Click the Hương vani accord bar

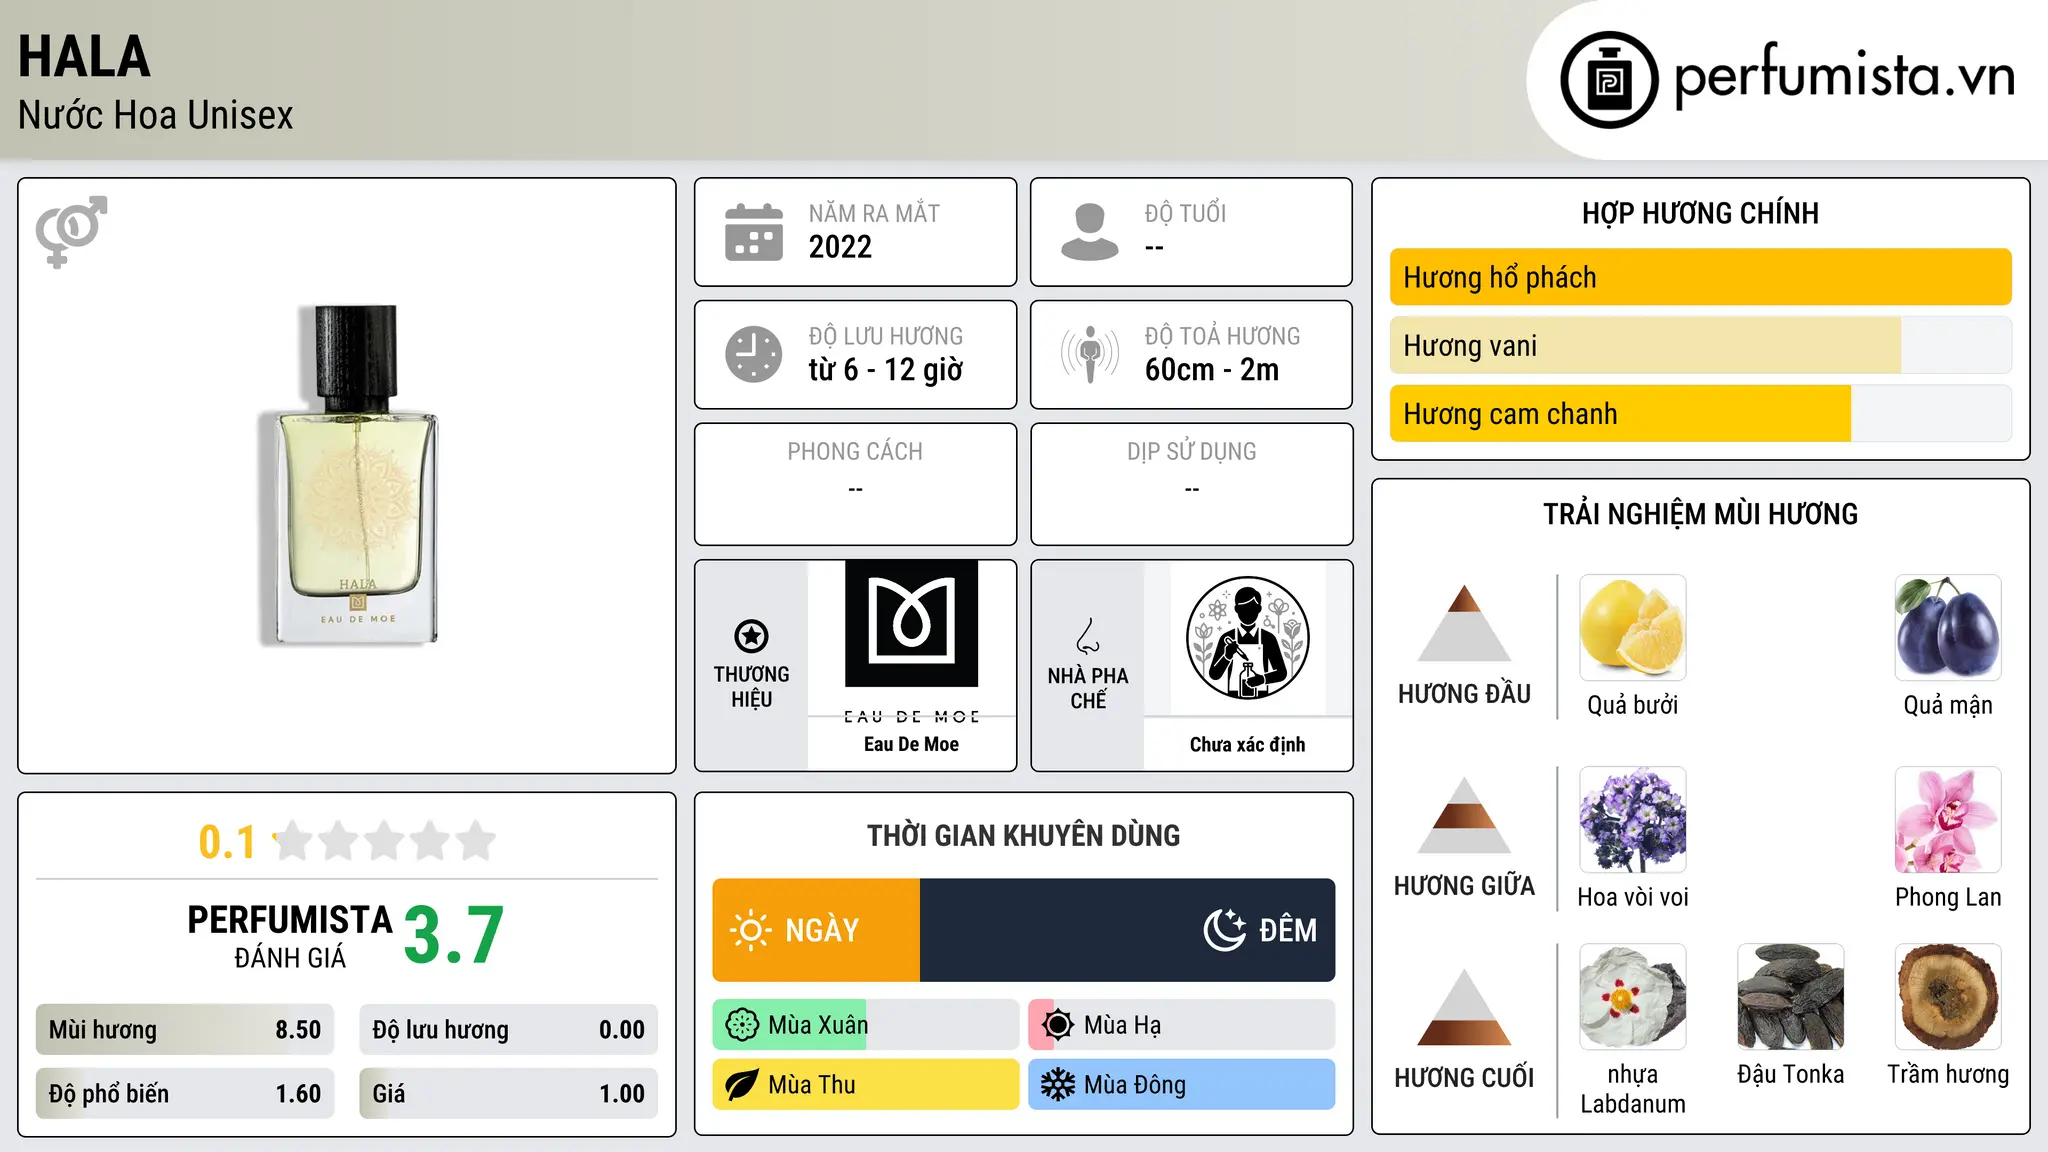point(1700,345)
